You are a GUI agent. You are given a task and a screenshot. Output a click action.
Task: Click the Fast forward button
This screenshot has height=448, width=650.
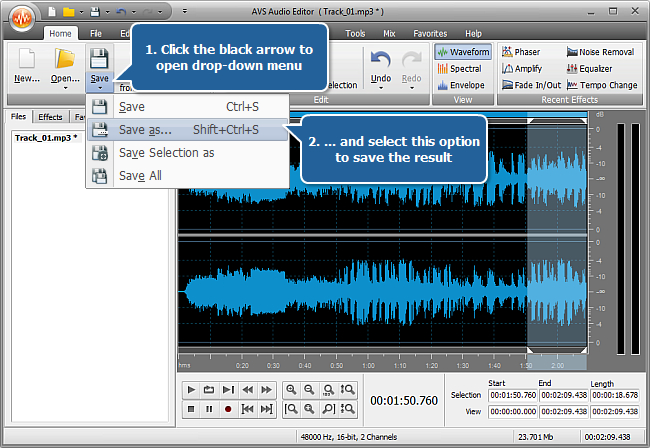tap(267, 390)
